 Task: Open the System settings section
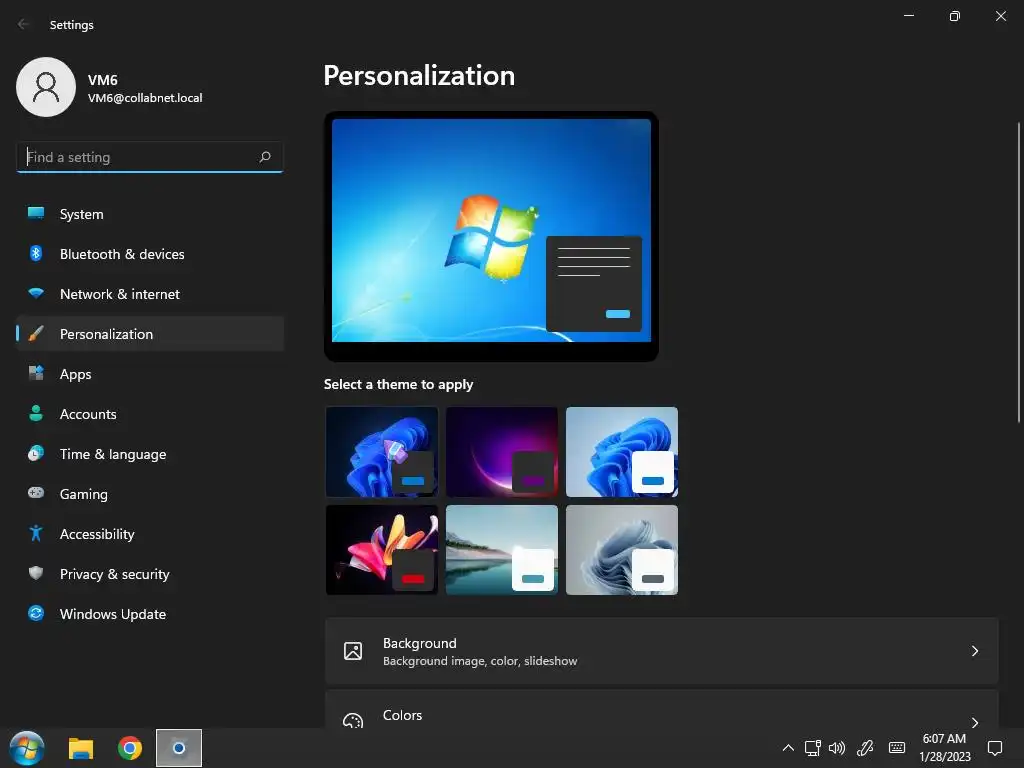150,214
